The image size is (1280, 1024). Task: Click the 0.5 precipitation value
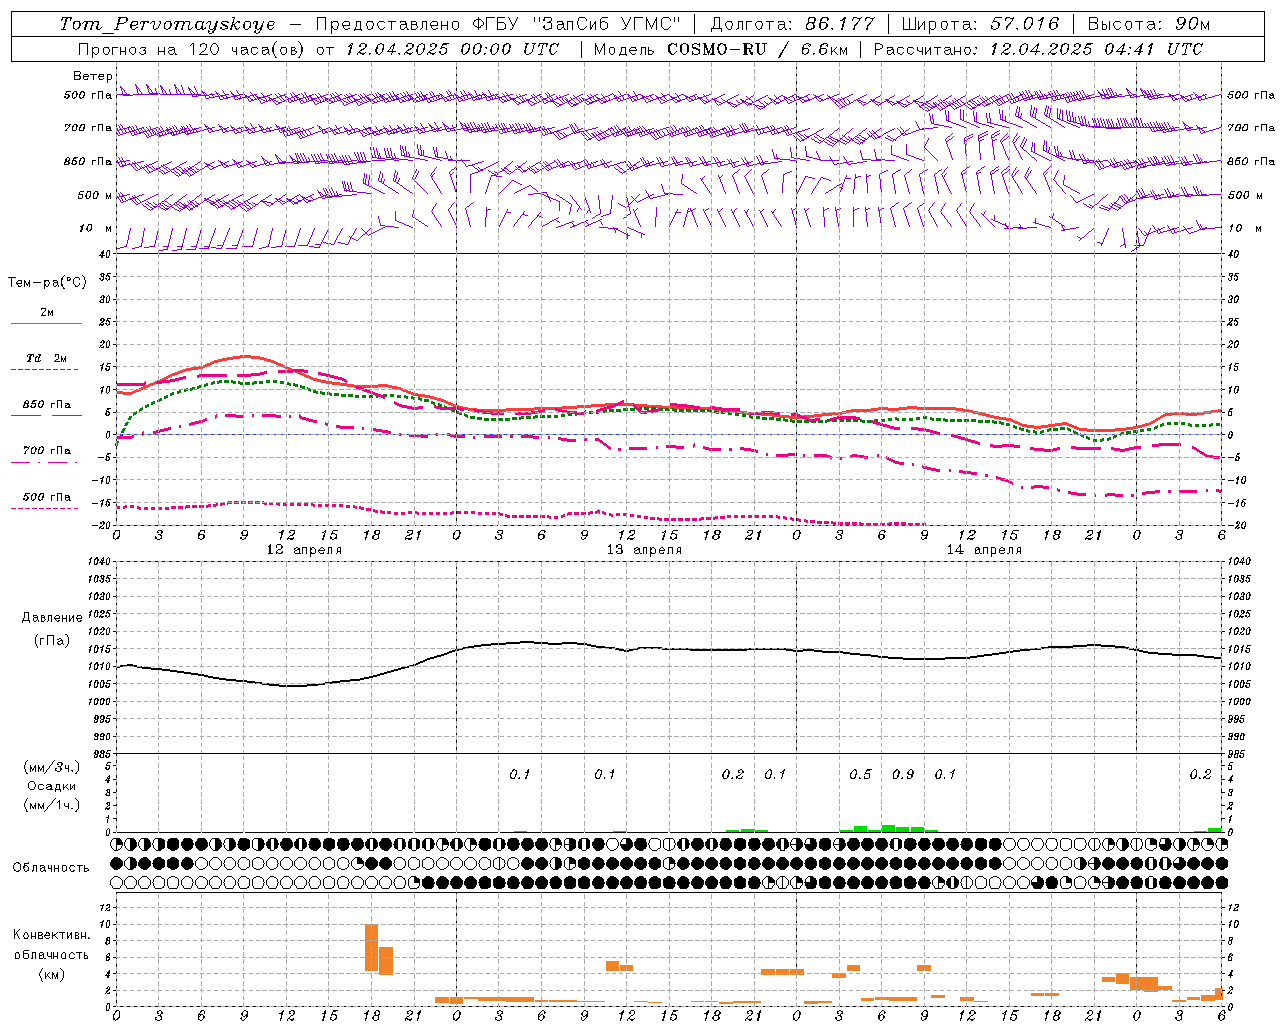coord(860,775)
